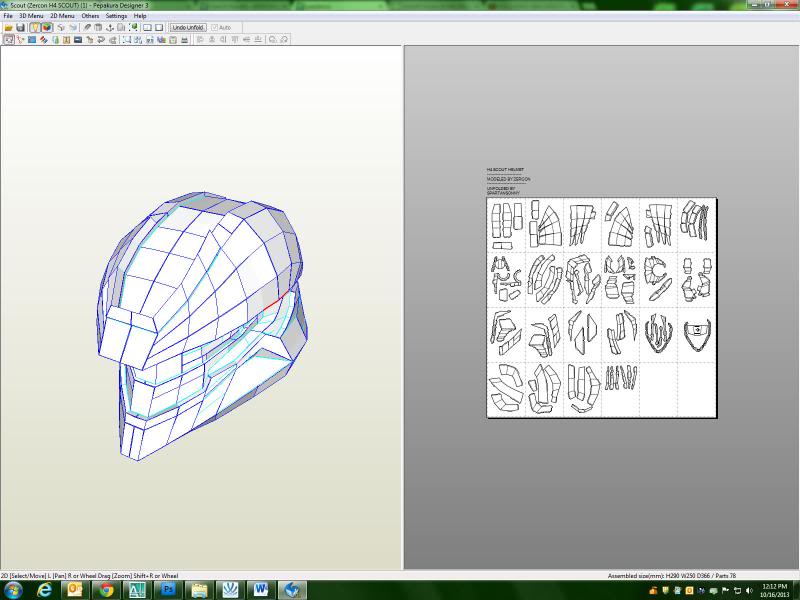Click the volume speaker icon in system tray

tap(749, 590)
